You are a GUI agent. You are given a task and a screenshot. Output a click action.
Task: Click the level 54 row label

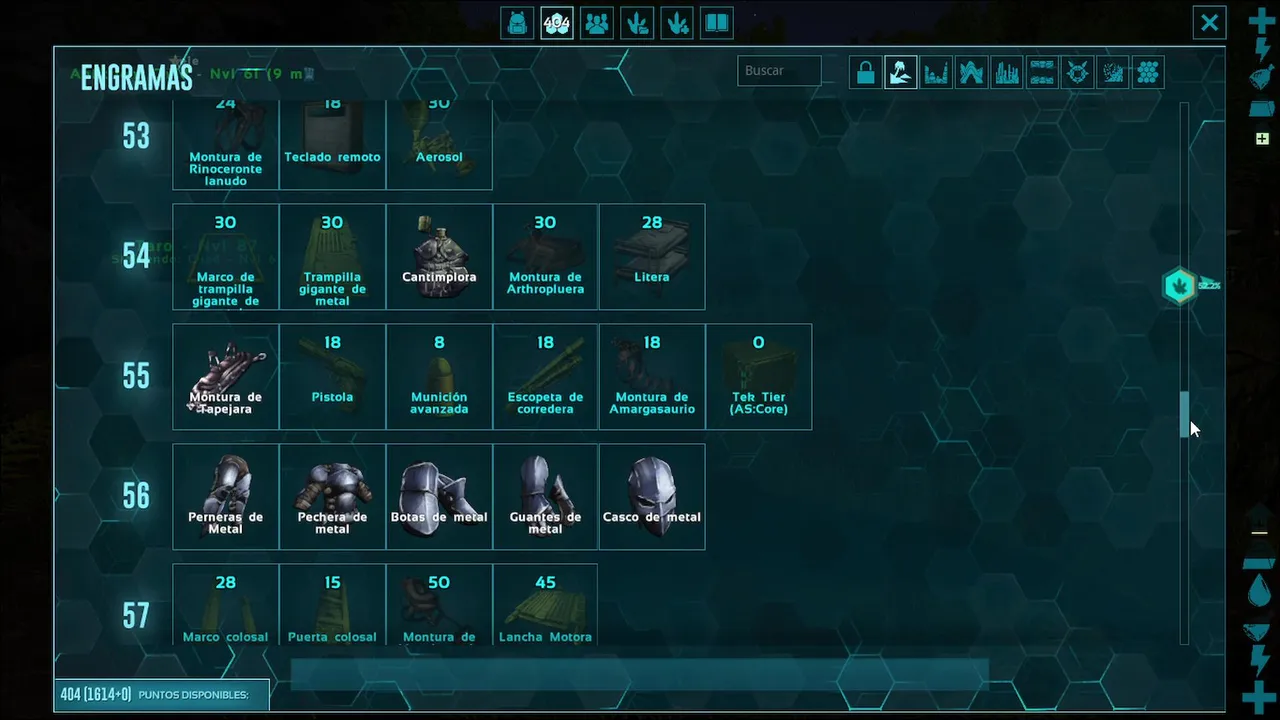[x=136, y=256]
